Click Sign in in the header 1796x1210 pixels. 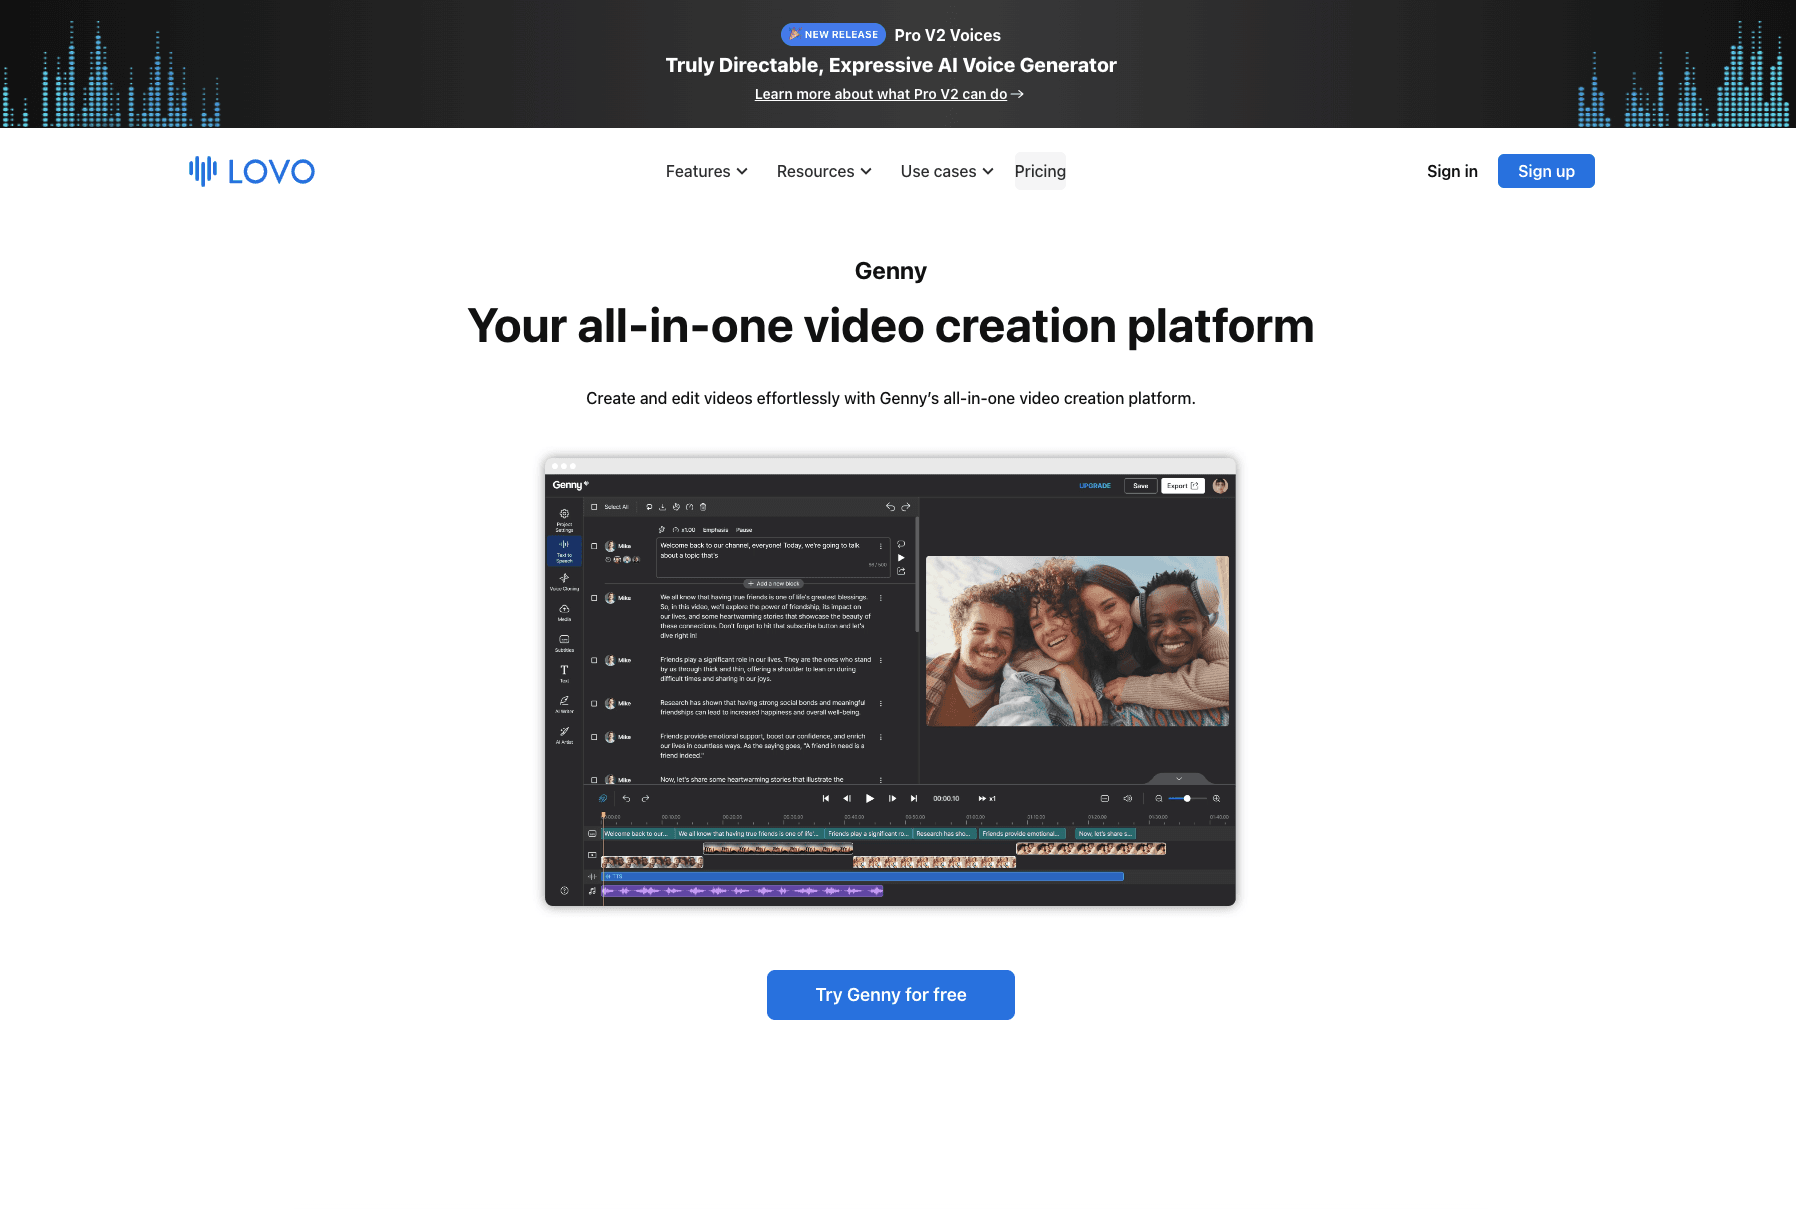click(1451, 171)
